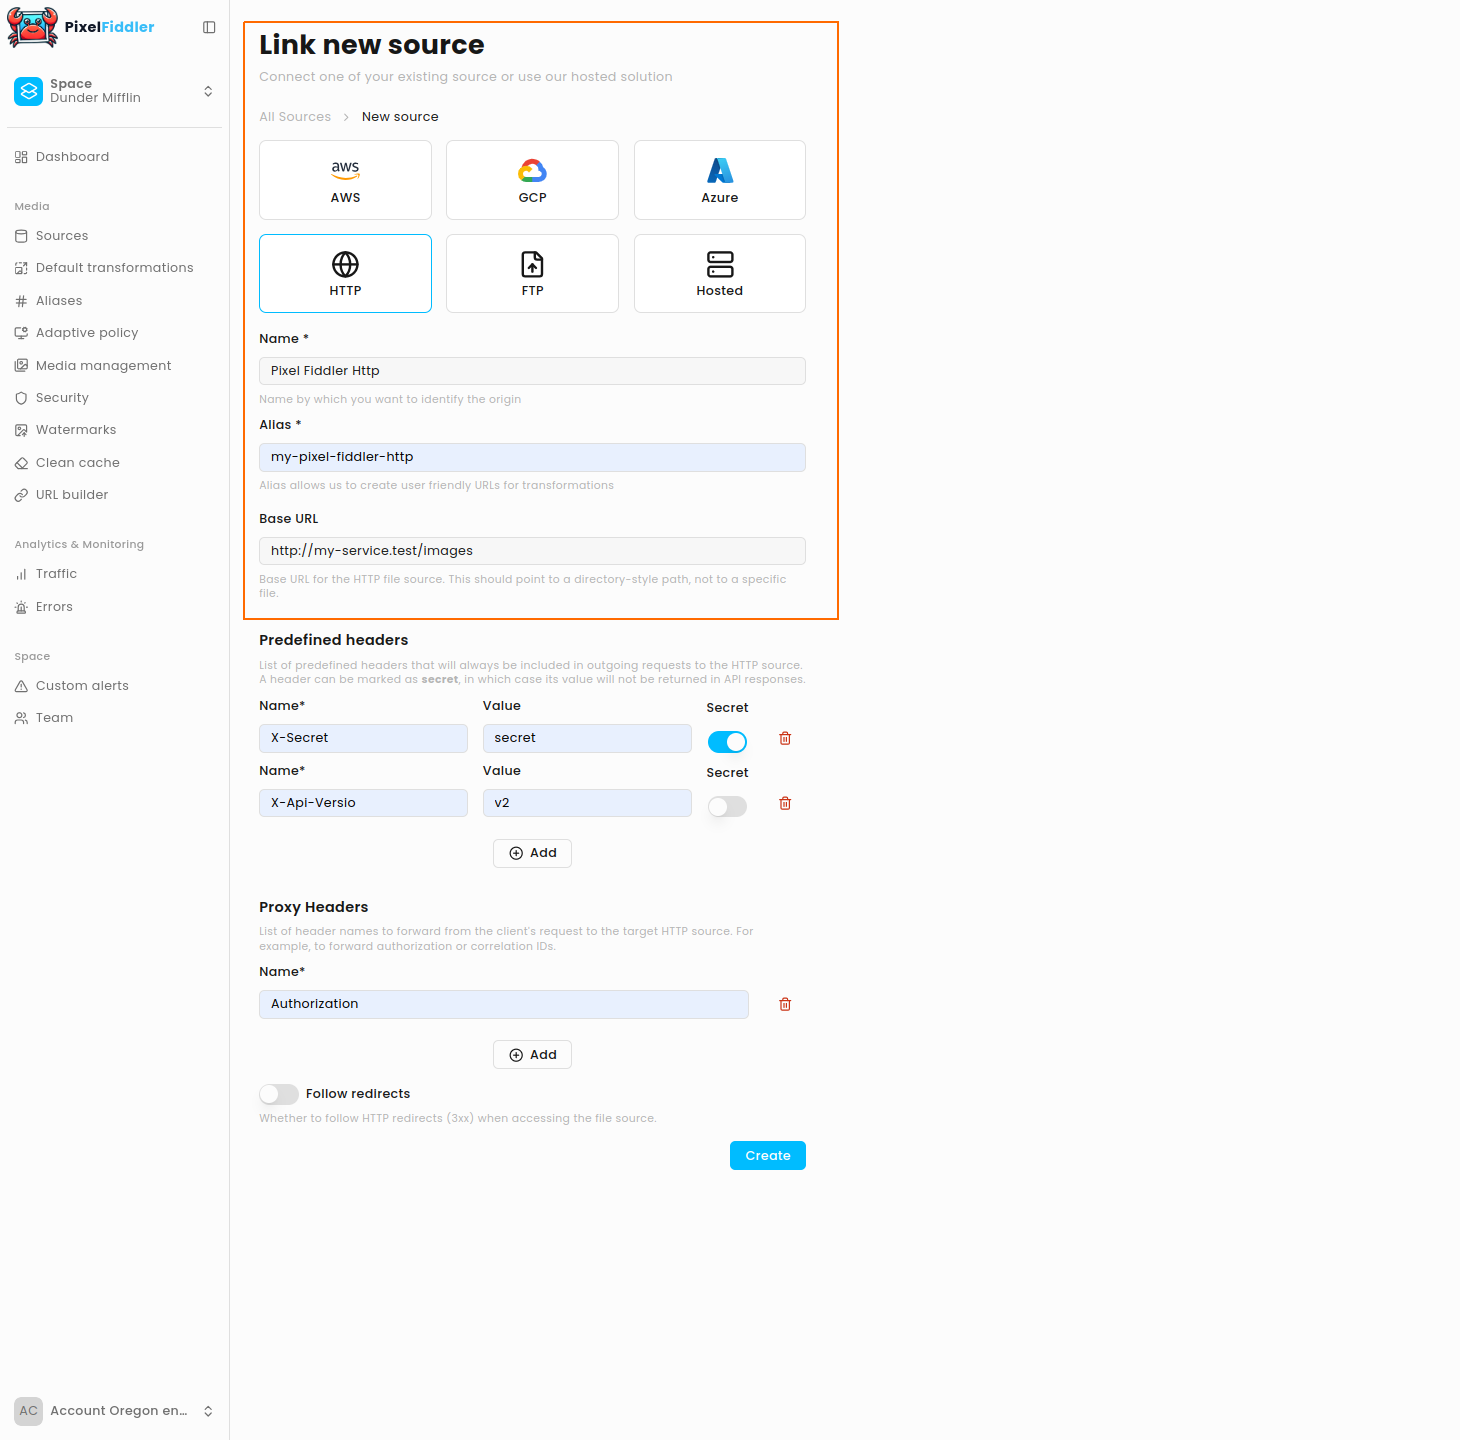Collapse the sidebar panel icon
Image resolution: width=1460 pixels, height=1440 pixels.
click(209, 27)
